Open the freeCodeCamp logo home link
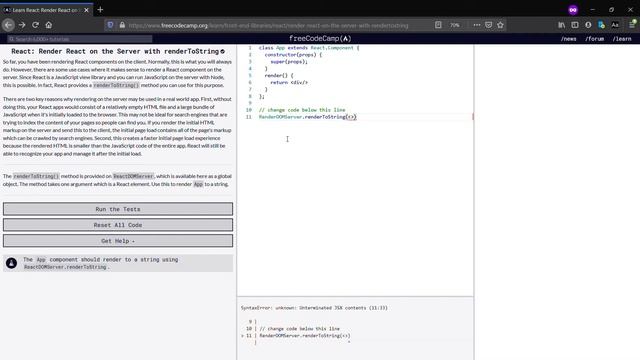Viewport: 640px width, 360px height. click(x=320, y=38)
